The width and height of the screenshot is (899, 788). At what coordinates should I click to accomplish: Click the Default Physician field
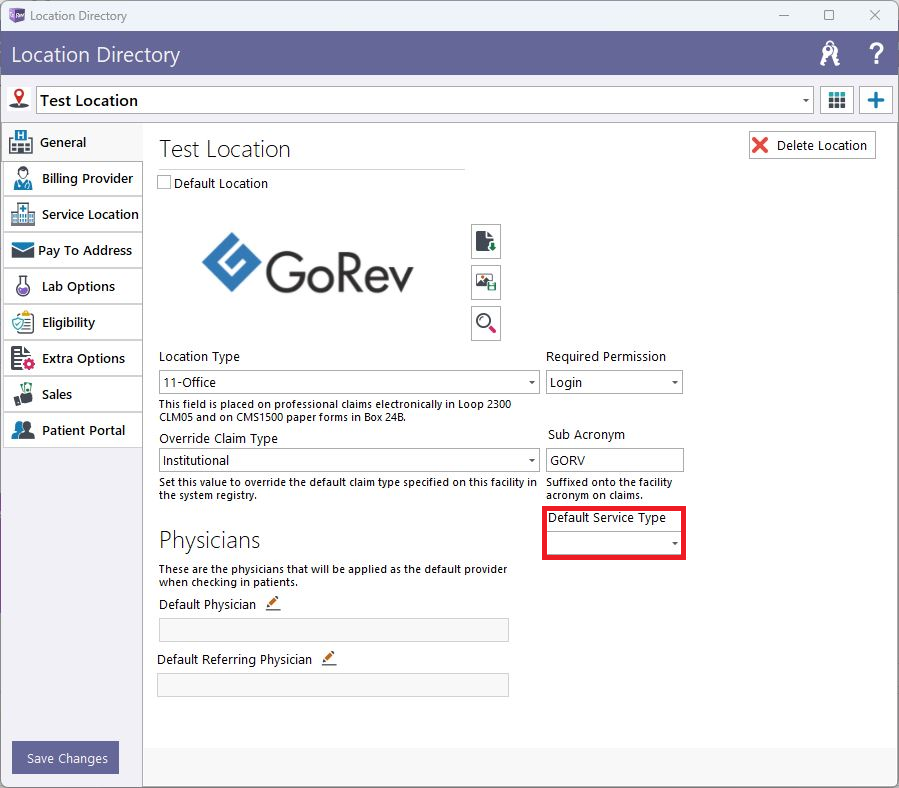coord(334,630)
